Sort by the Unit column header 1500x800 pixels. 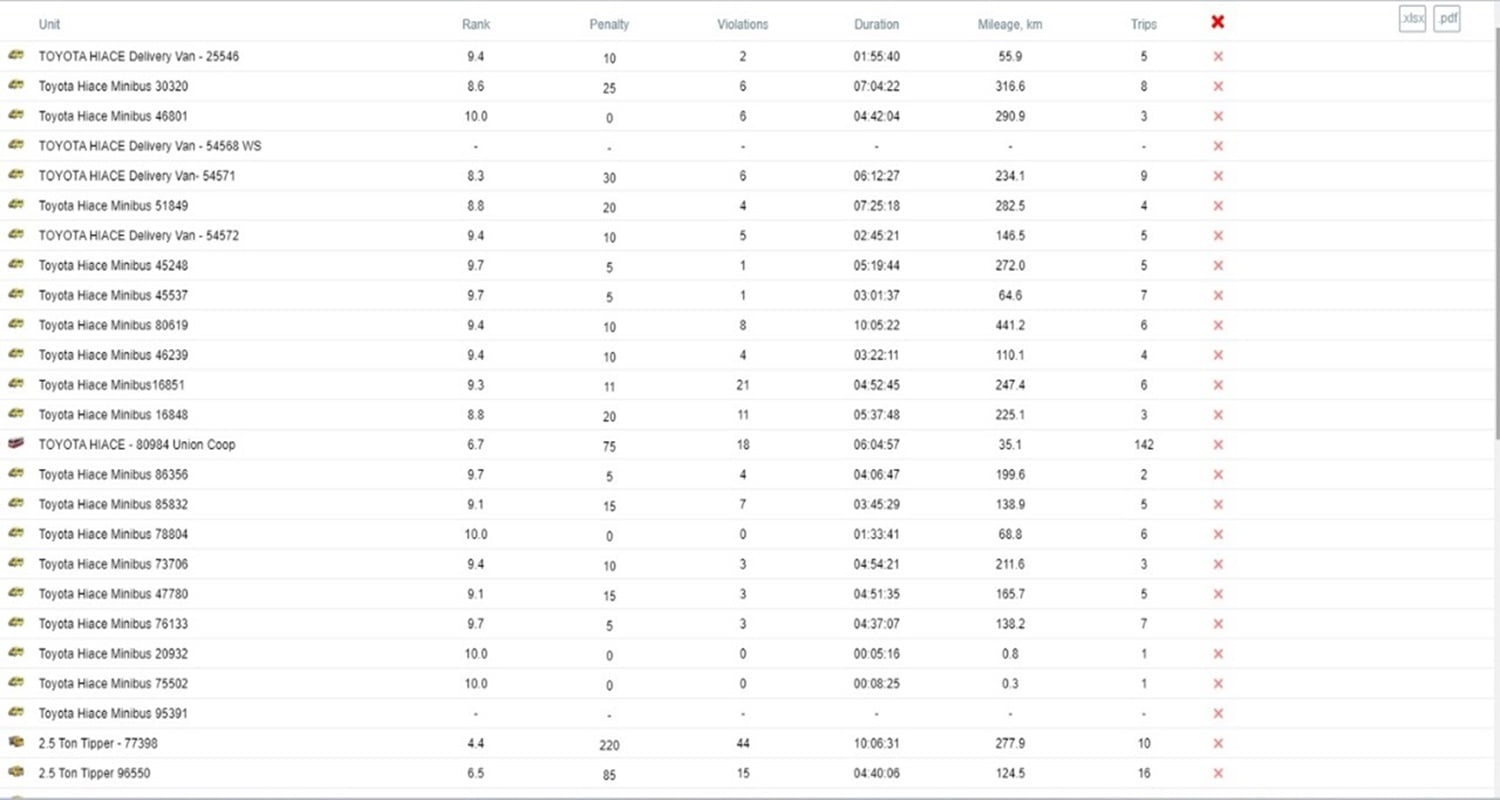[x=49, y=24]
